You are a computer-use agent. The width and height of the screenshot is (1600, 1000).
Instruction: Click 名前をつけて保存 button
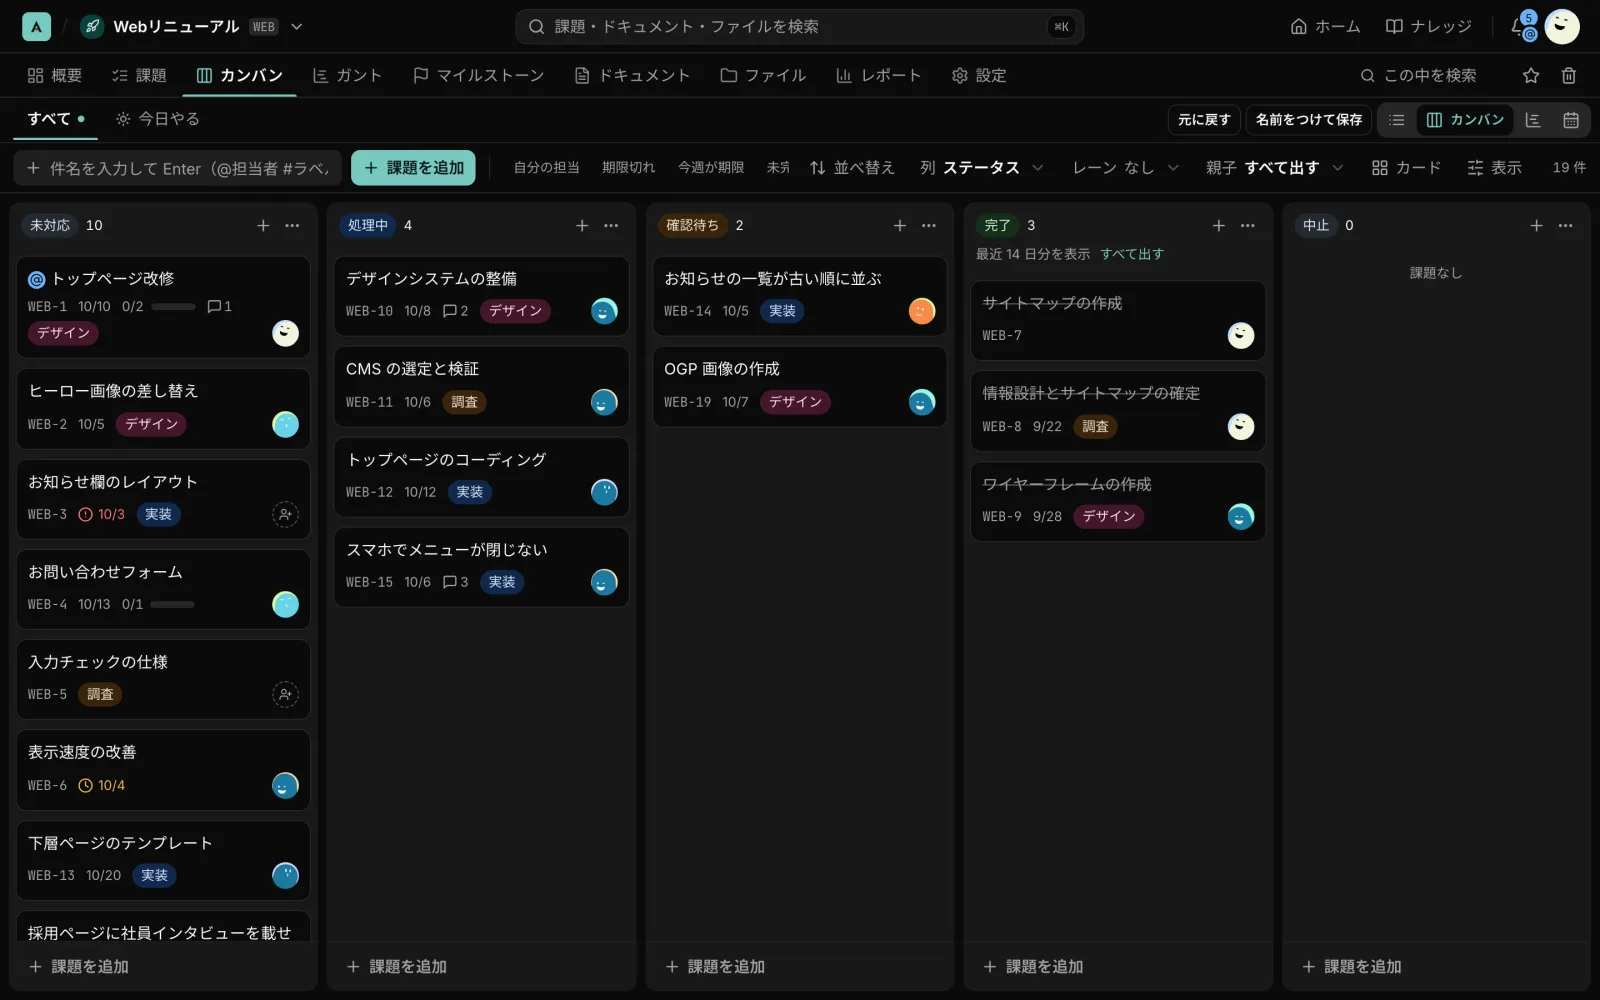point(1308,120)
